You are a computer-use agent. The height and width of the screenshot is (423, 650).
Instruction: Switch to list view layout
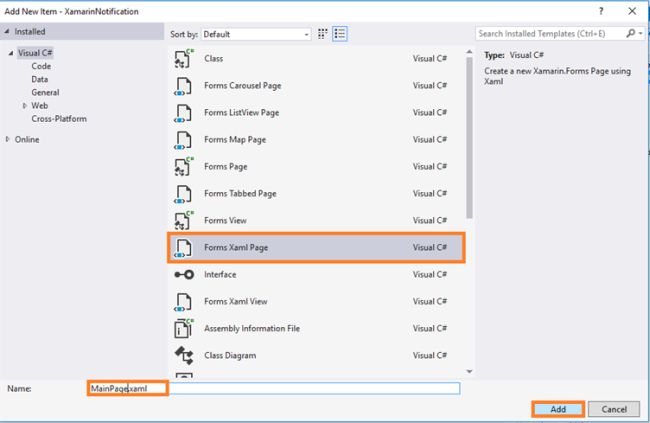(x=340, y=34)
